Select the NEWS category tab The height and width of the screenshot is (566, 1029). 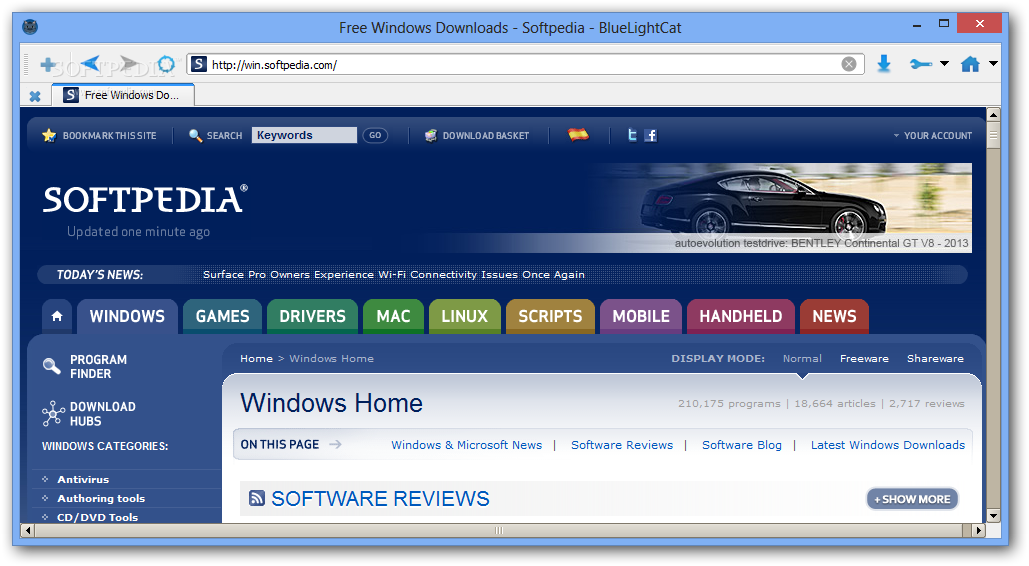click(834, 316)
